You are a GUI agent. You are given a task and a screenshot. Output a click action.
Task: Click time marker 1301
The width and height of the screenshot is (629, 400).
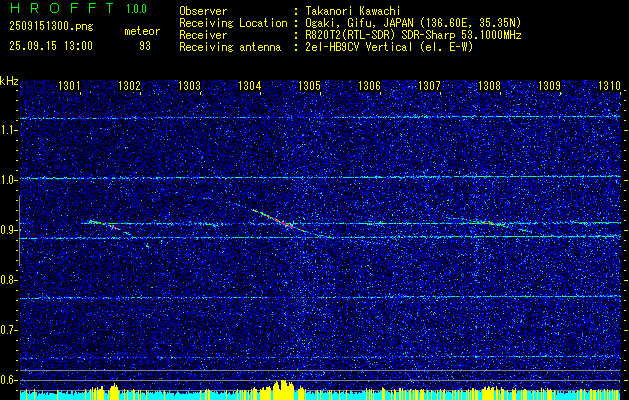click(x=69, y=85)
